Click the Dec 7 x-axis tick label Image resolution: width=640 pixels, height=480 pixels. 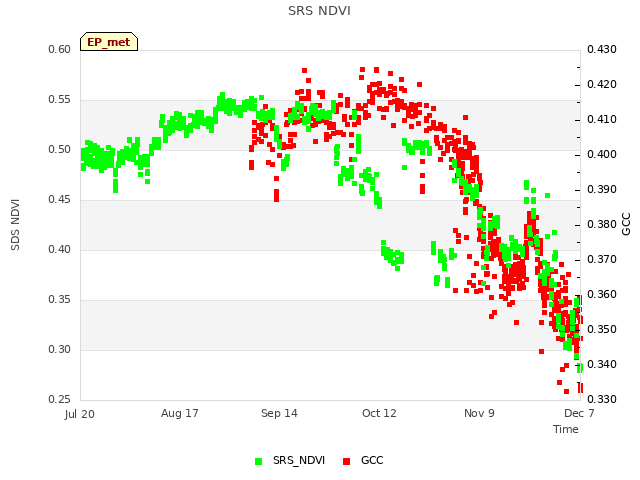click(x=579, y=413)
